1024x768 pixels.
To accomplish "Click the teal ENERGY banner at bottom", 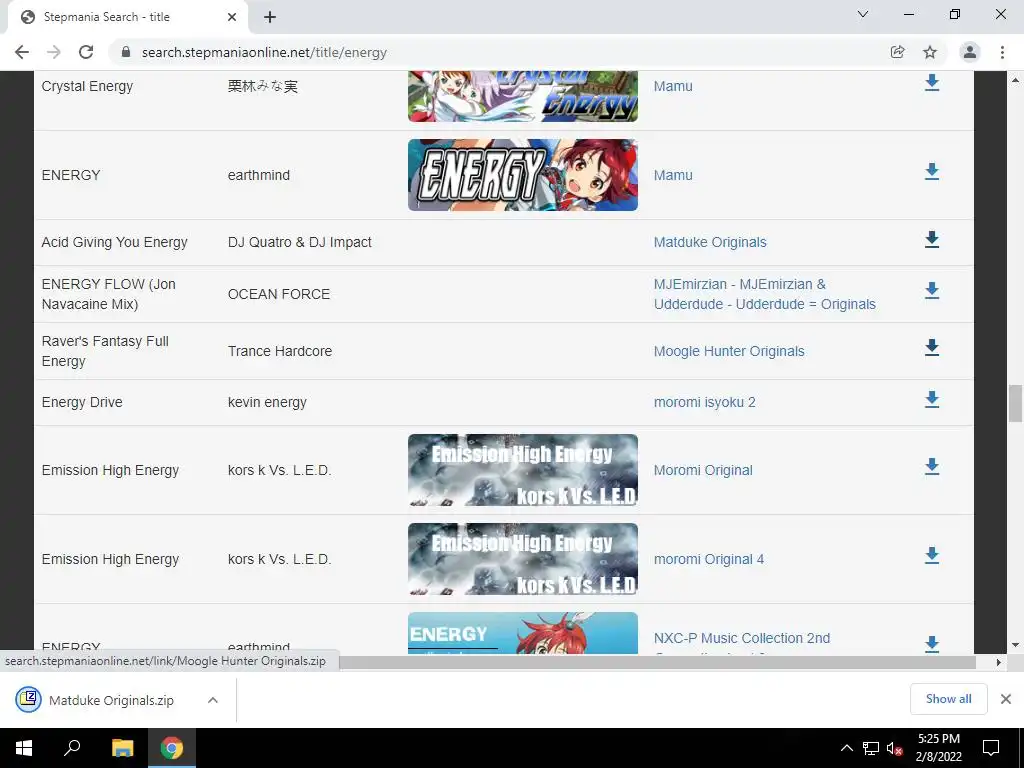I will tap(522, 633).
